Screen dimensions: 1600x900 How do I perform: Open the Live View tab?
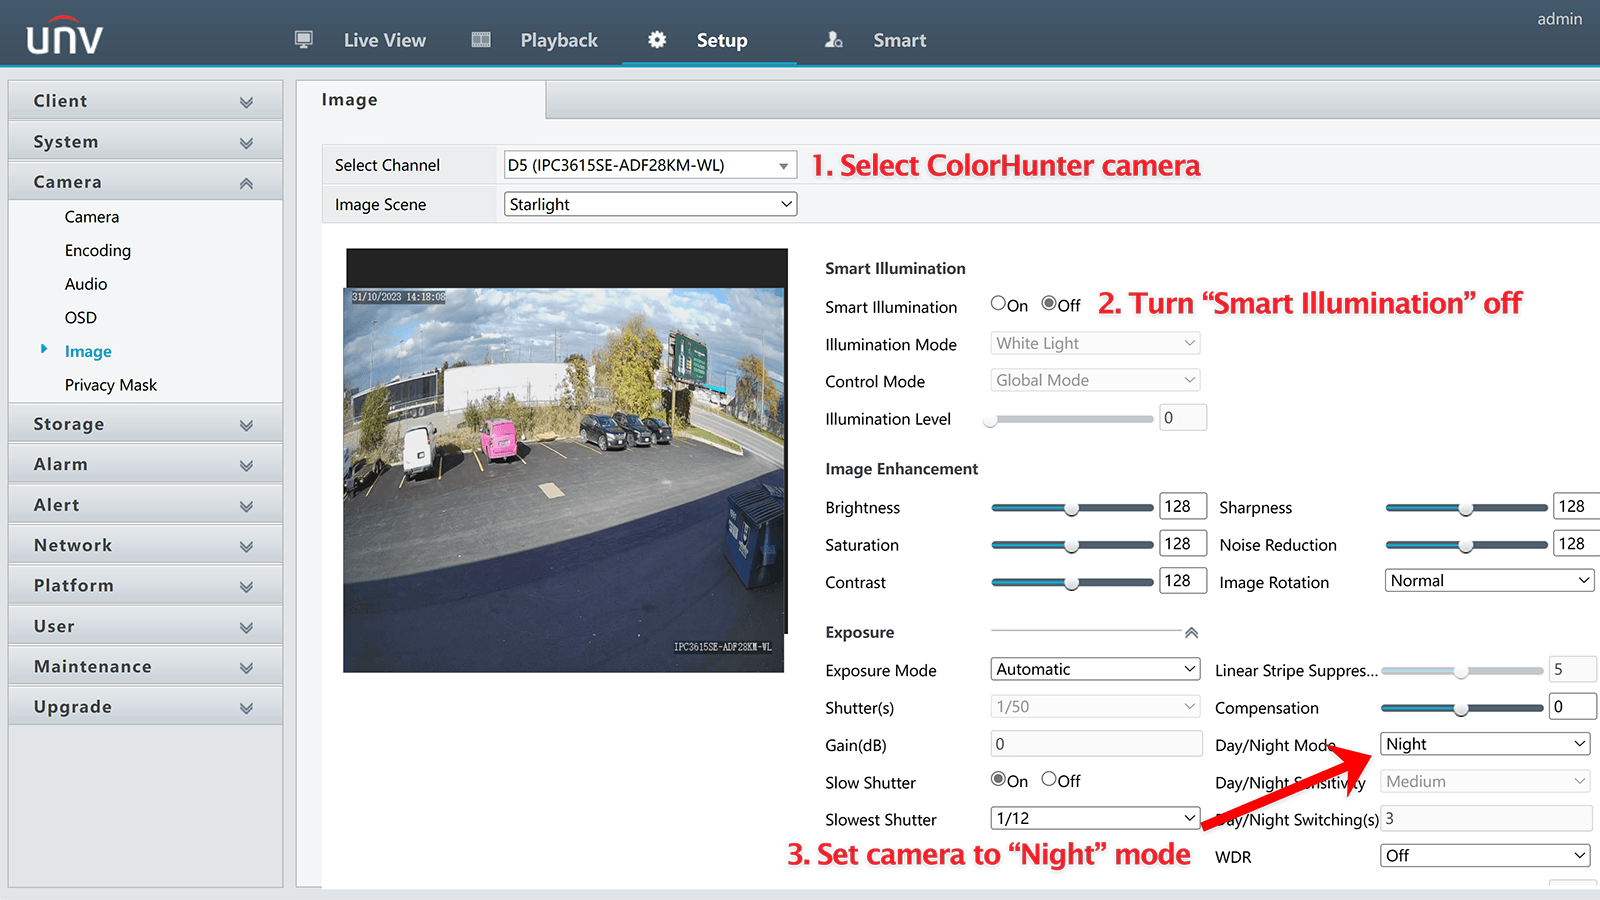(x=385, y=40)
